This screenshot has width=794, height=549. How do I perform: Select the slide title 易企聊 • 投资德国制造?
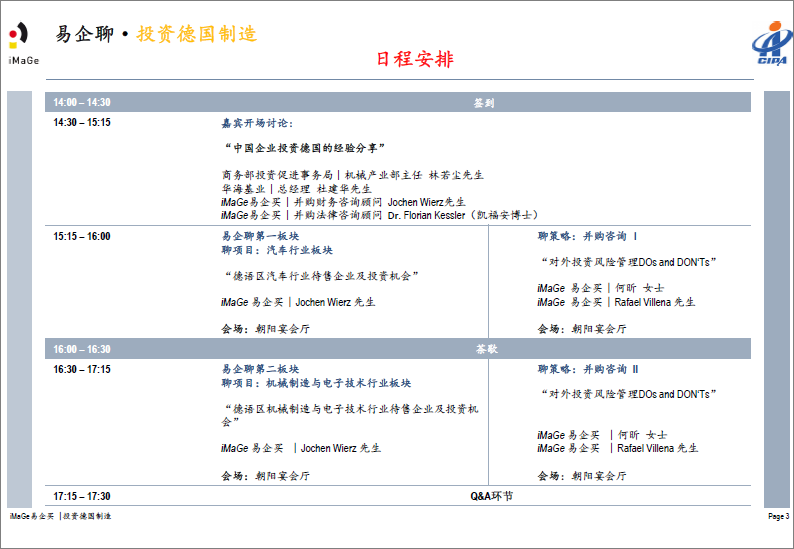click(156, 34)
